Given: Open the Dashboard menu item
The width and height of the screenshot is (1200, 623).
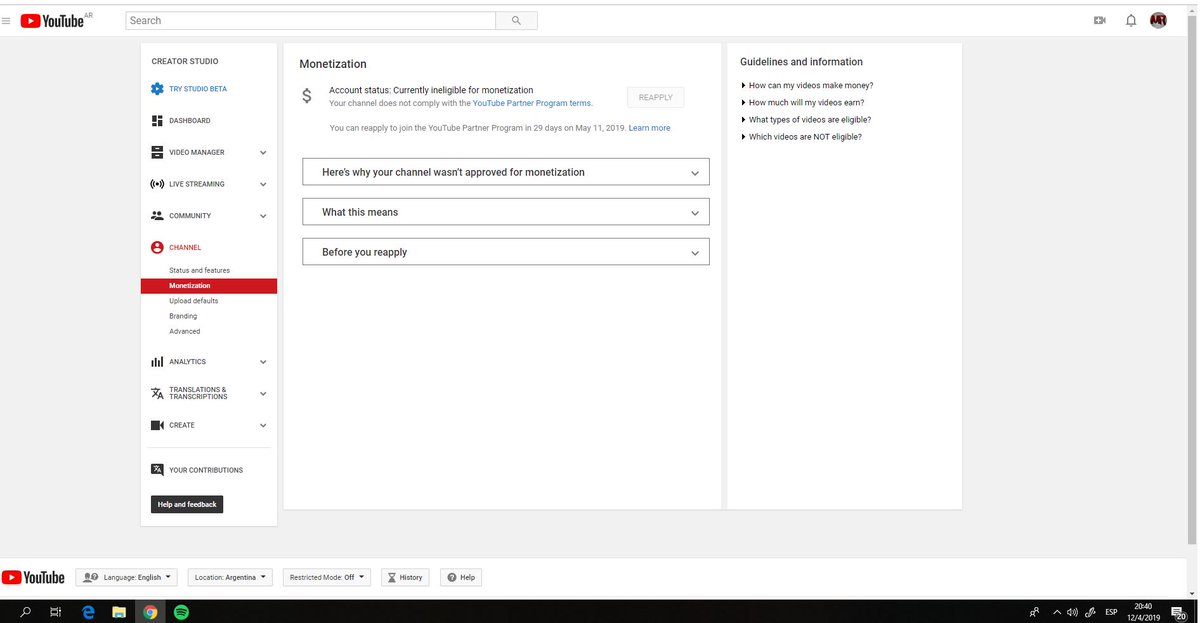Looking at the screenshot, I should 190,121.
